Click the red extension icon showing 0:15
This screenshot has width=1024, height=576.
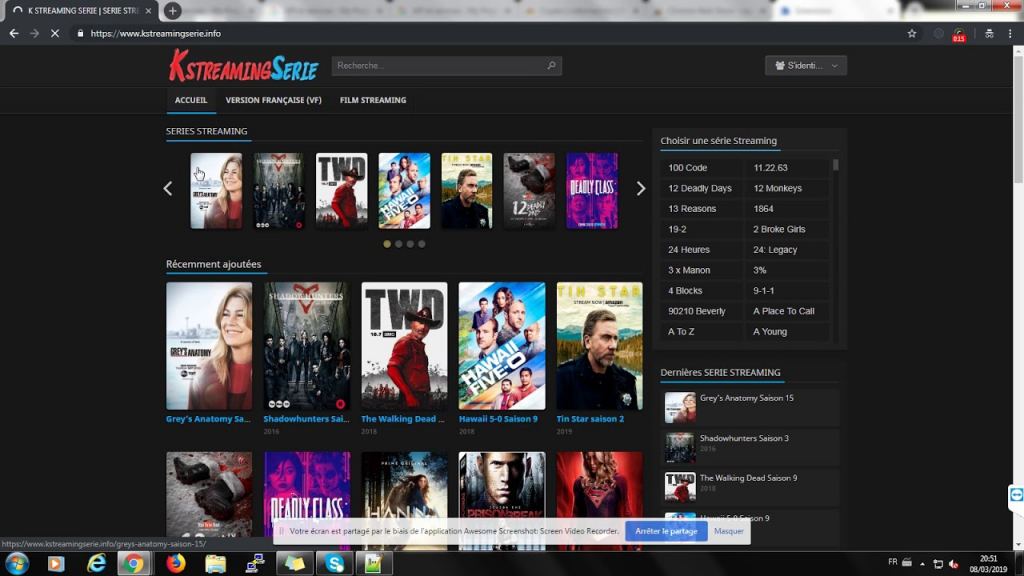(x=959, y=35)
